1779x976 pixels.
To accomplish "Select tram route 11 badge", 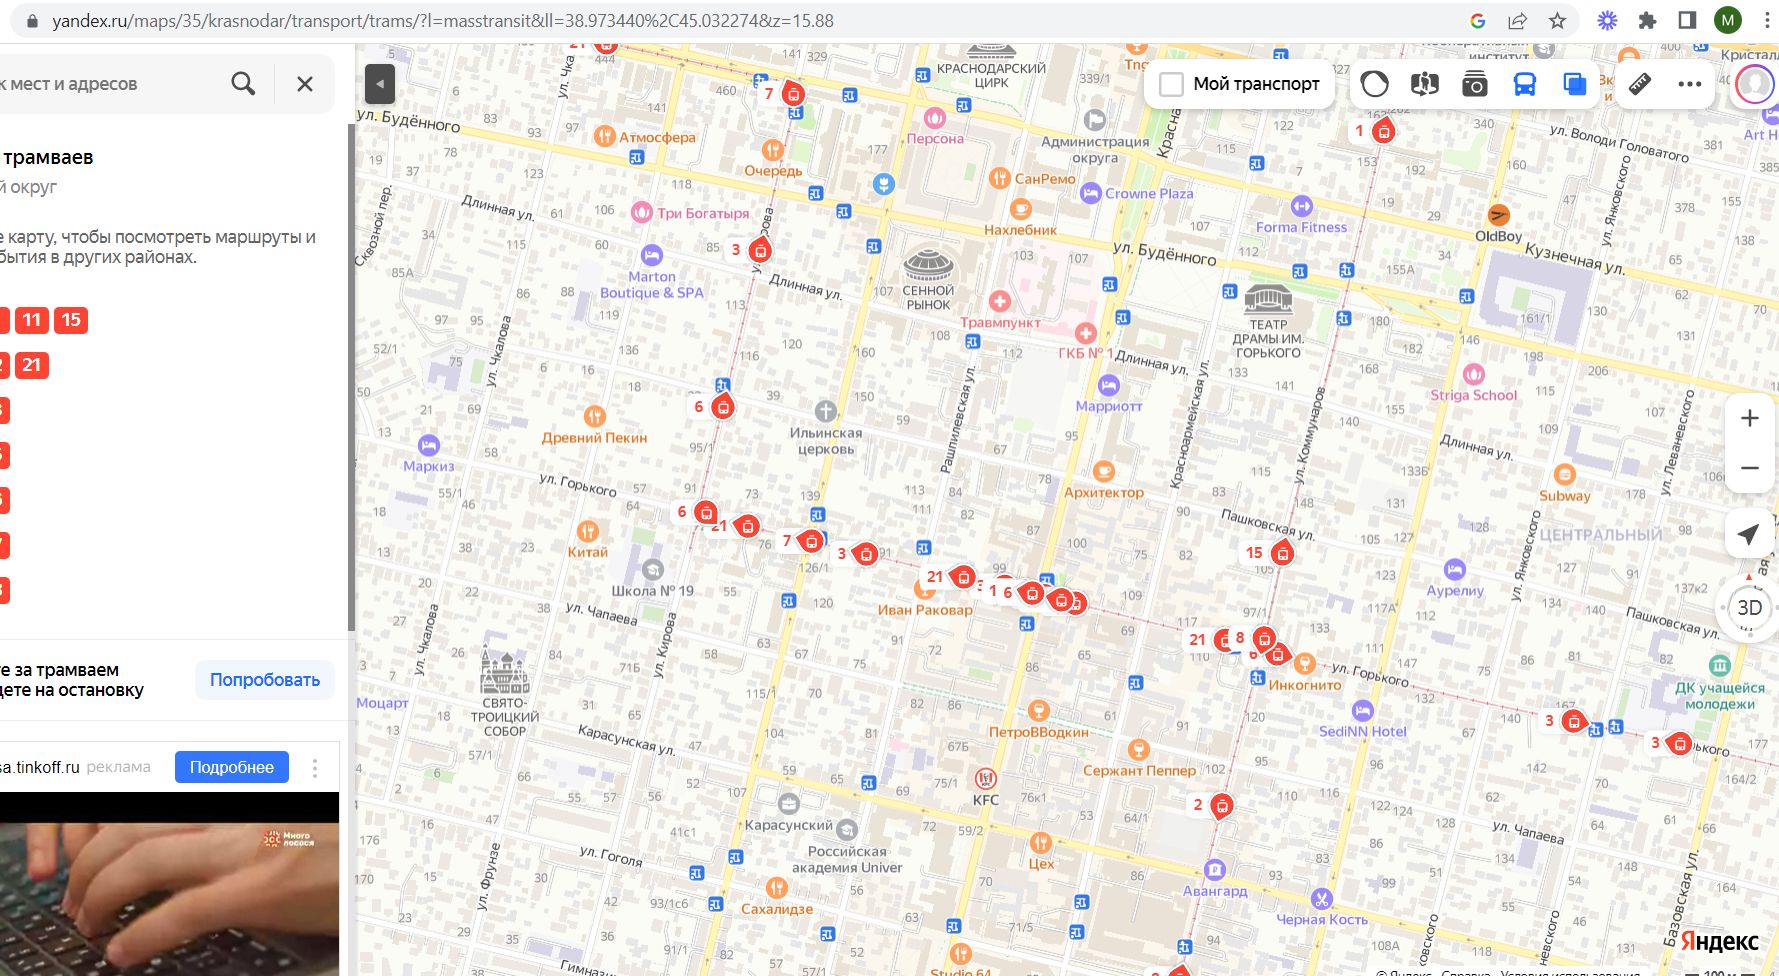I will click(32, 320).
